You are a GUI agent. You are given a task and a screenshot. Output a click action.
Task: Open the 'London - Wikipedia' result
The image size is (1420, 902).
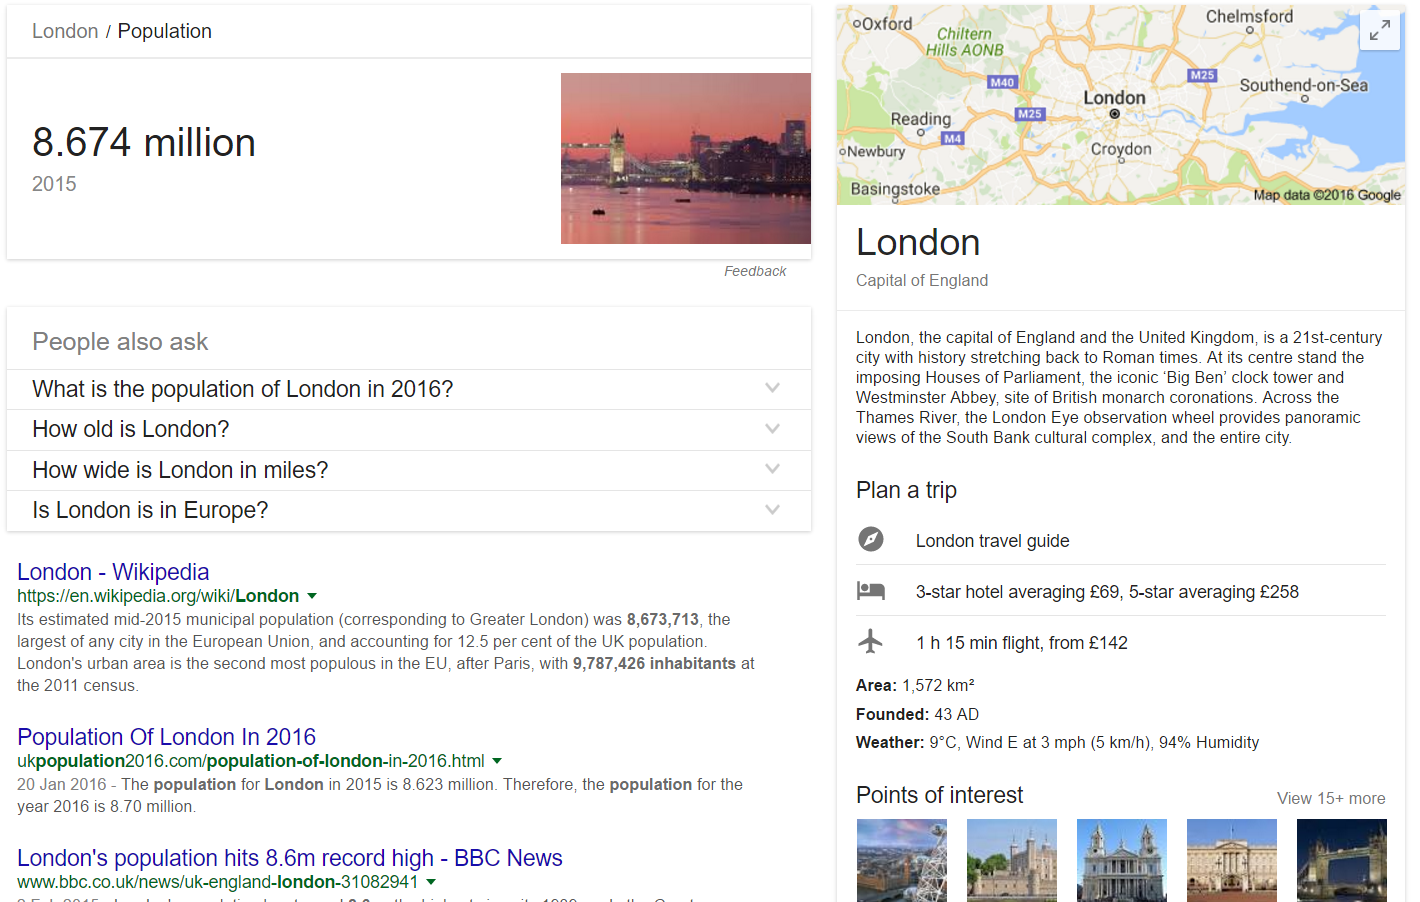tap(113, 572)
